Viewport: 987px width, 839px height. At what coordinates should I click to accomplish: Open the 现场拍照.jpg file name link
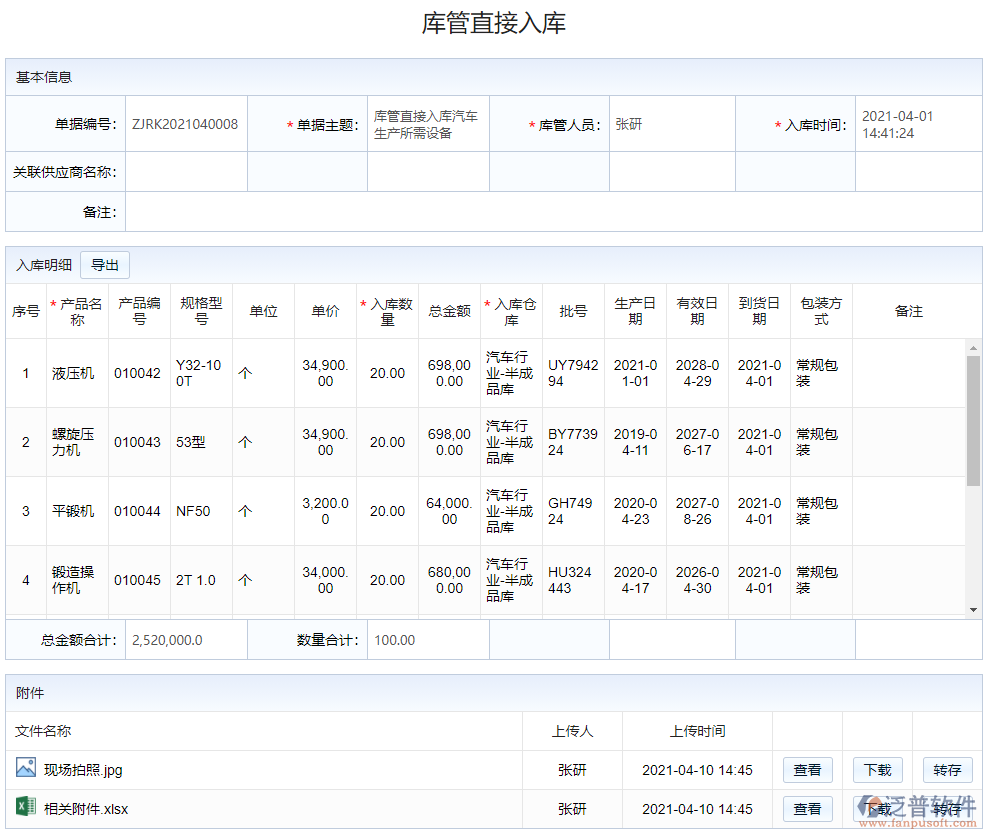83,770
